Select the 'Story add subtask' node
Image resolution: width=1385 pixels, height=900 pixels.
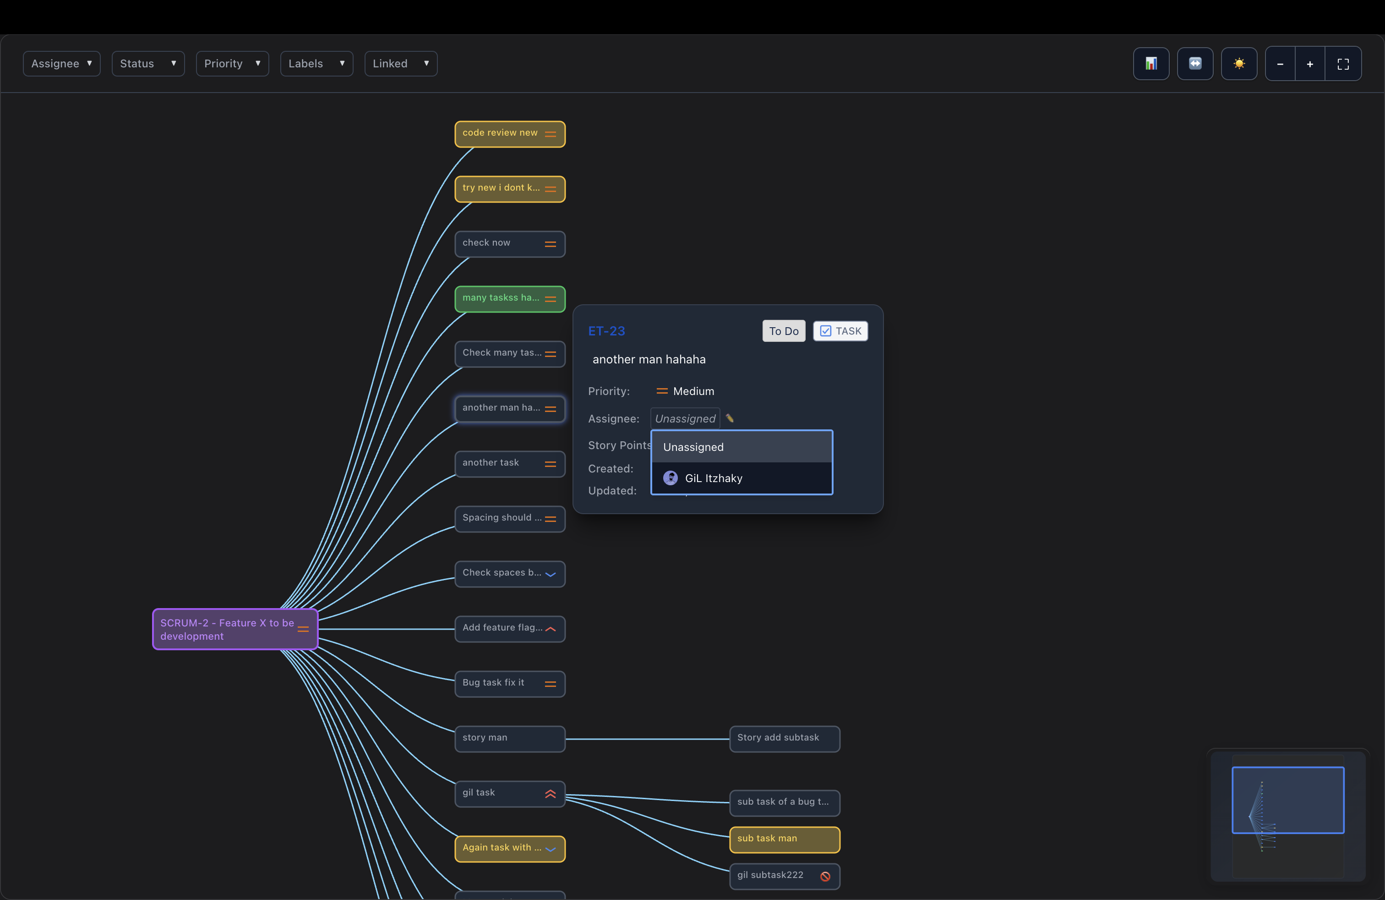[x=785, y=739]
